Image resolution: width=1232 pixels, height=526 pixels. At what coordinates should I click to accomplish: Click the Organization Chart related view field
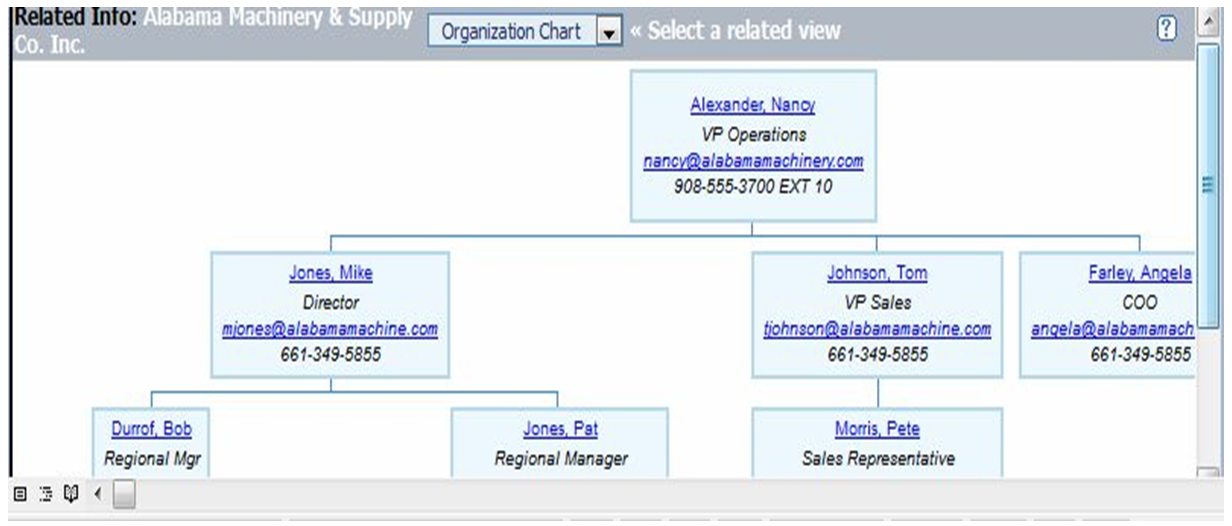525,32
